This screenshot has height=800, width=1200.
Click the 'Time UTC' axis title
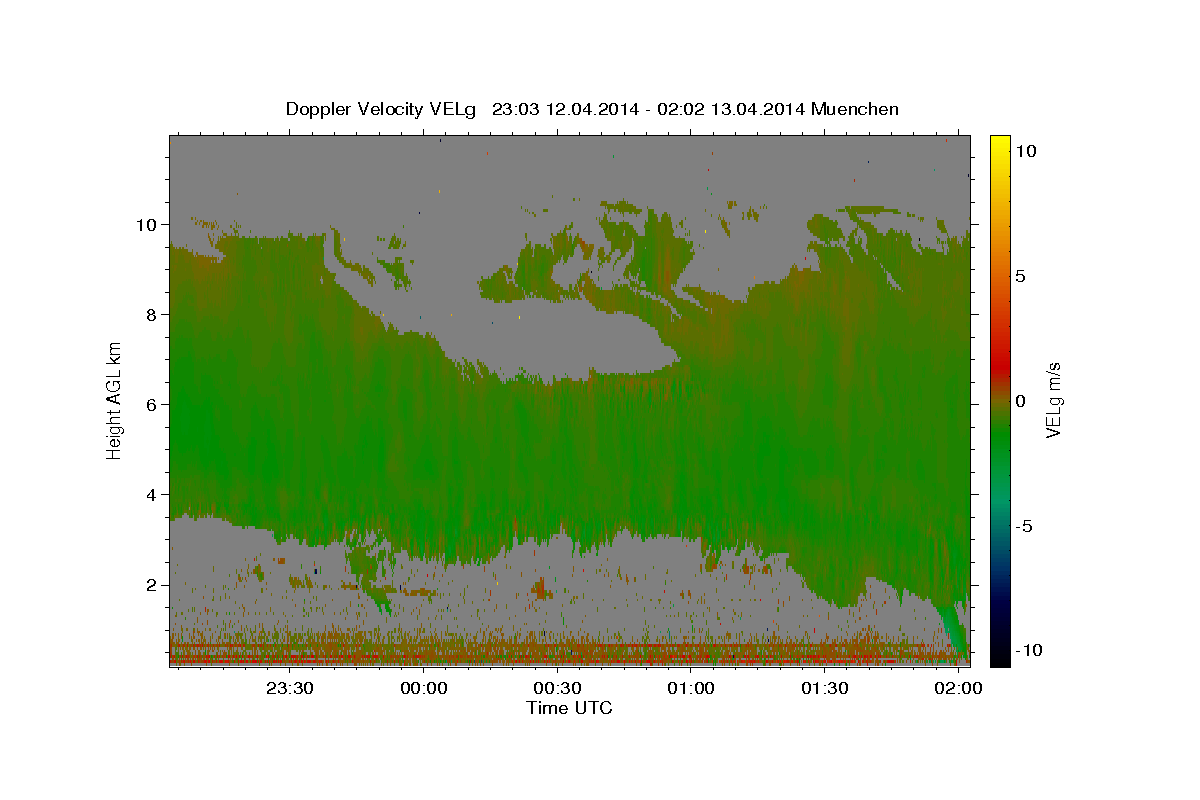[x=569, y=708]
